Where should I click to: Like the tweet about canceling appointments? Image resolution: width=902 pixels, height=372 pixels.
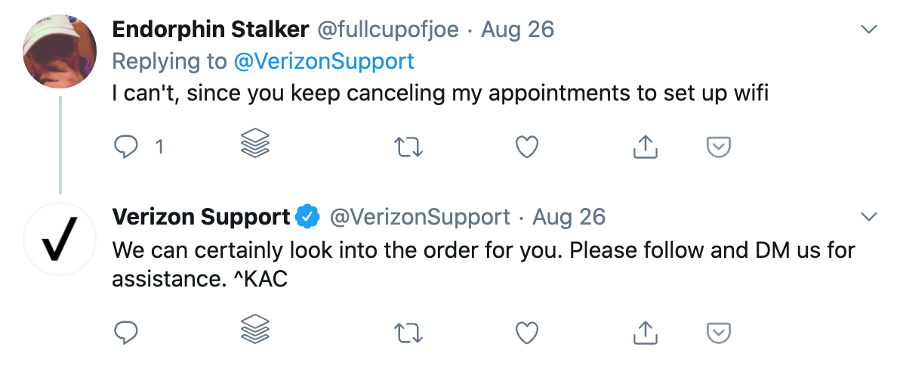(526, 147)
